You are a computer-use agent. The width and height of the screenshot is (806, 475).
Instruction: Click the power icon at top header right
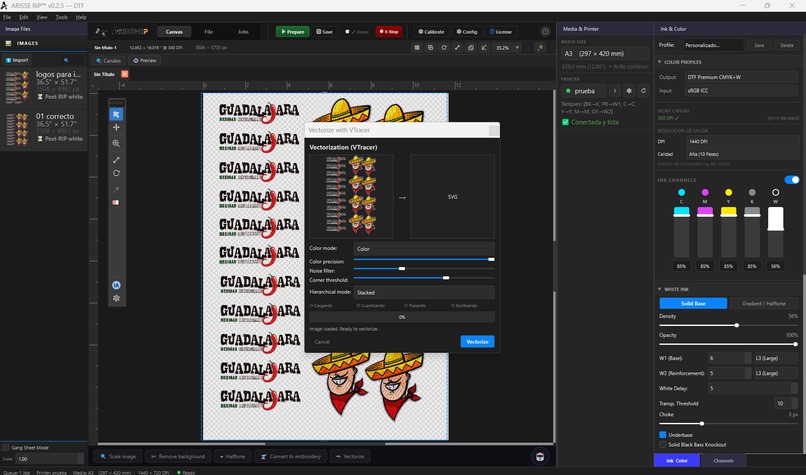click(545, 32)
